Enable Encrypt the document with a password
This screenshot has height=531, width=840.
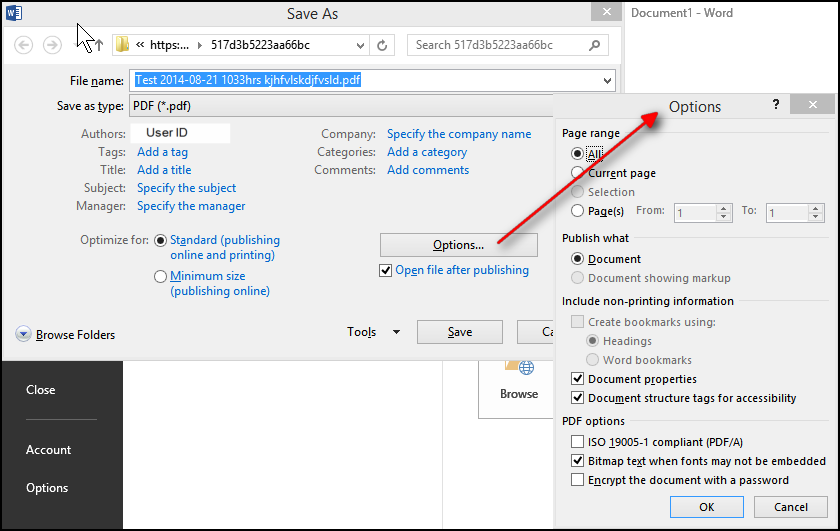577,480
